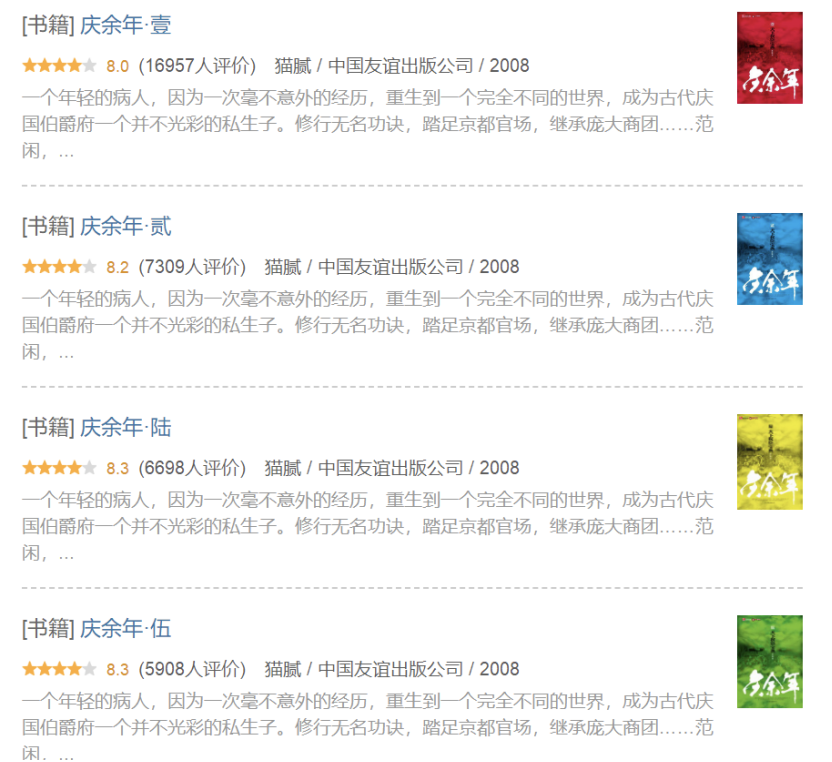Screen dimensions: 832x762
Task: Open the 庆余年·壹 title link
Action: click(x=126, y=26)
